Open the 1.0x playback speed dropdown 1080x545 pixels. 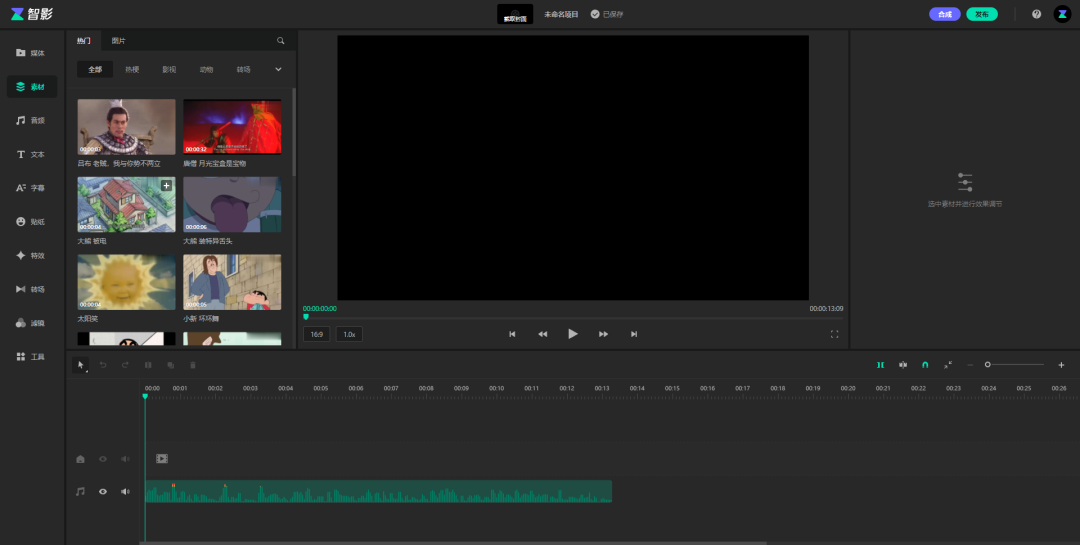point(349,334)
